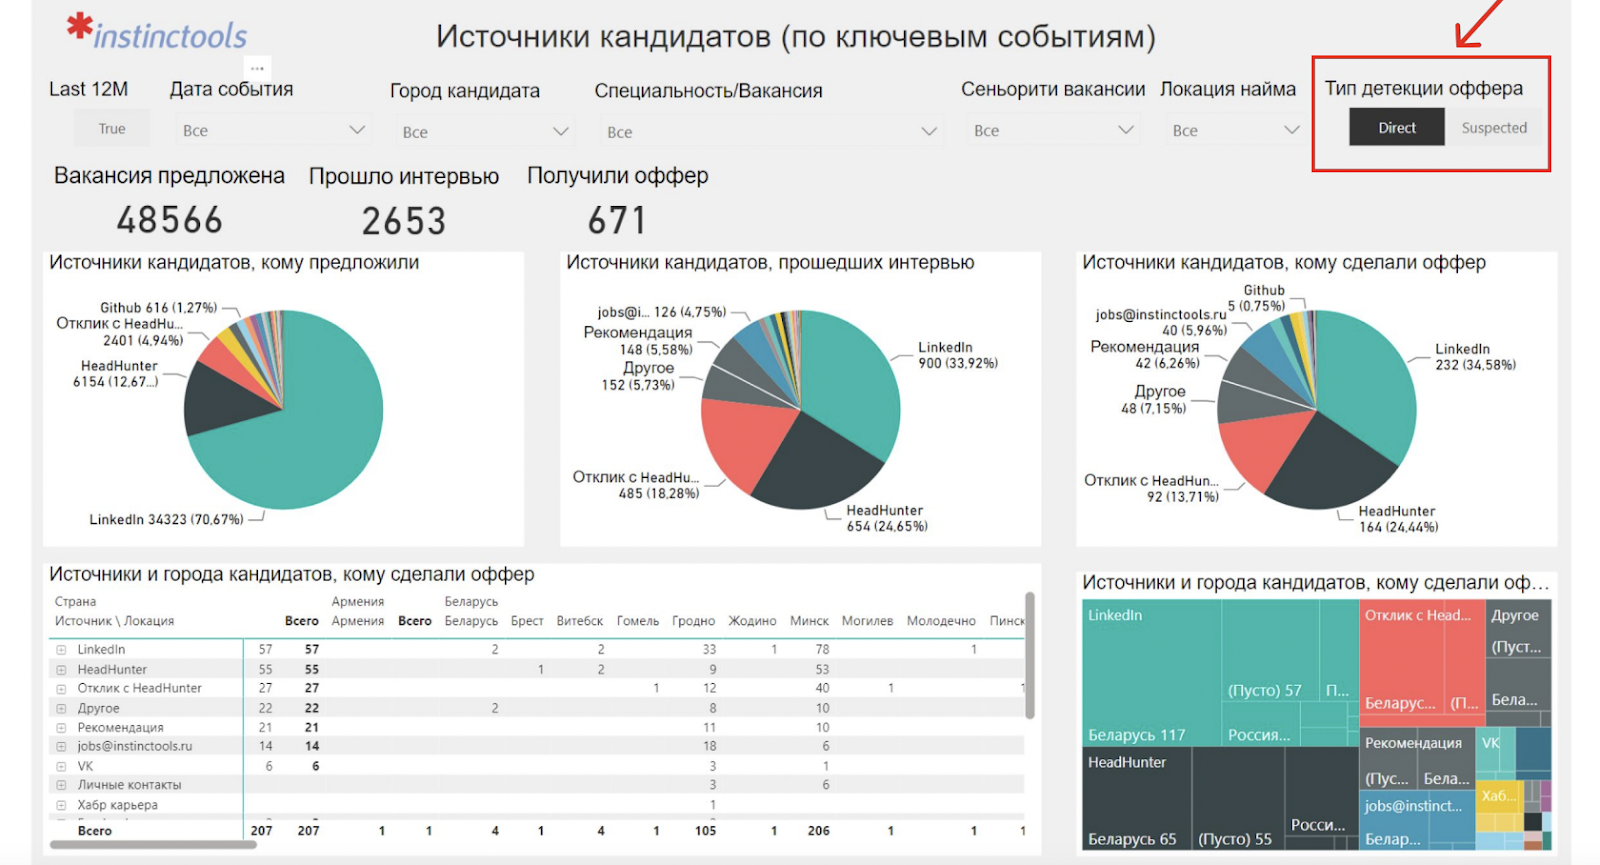Click the Витебск column header
This screenshot has width=1600, height=865.
[x=580, y=621]
